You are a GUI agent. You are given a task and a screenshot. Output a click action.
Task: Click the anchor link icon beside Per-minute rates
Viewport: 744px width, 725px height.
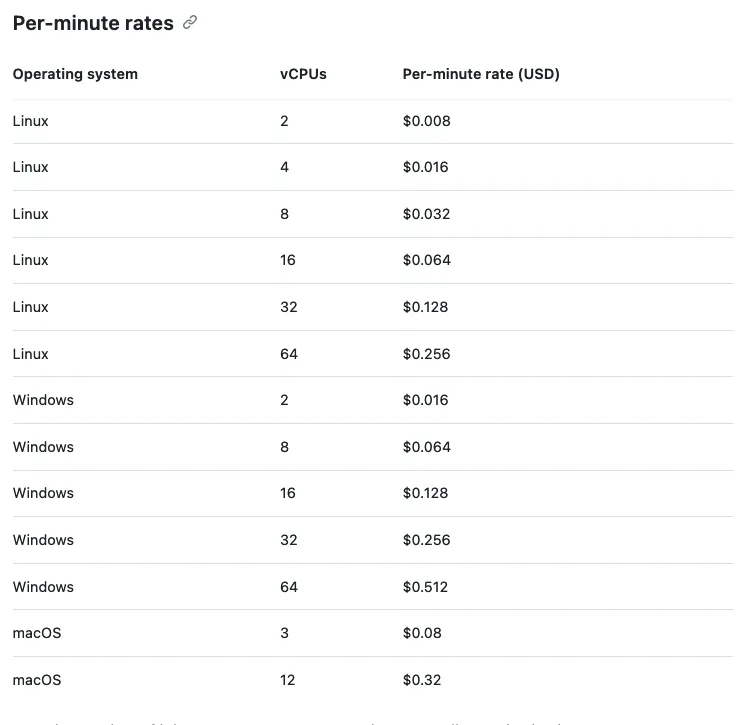coord(190,23)
